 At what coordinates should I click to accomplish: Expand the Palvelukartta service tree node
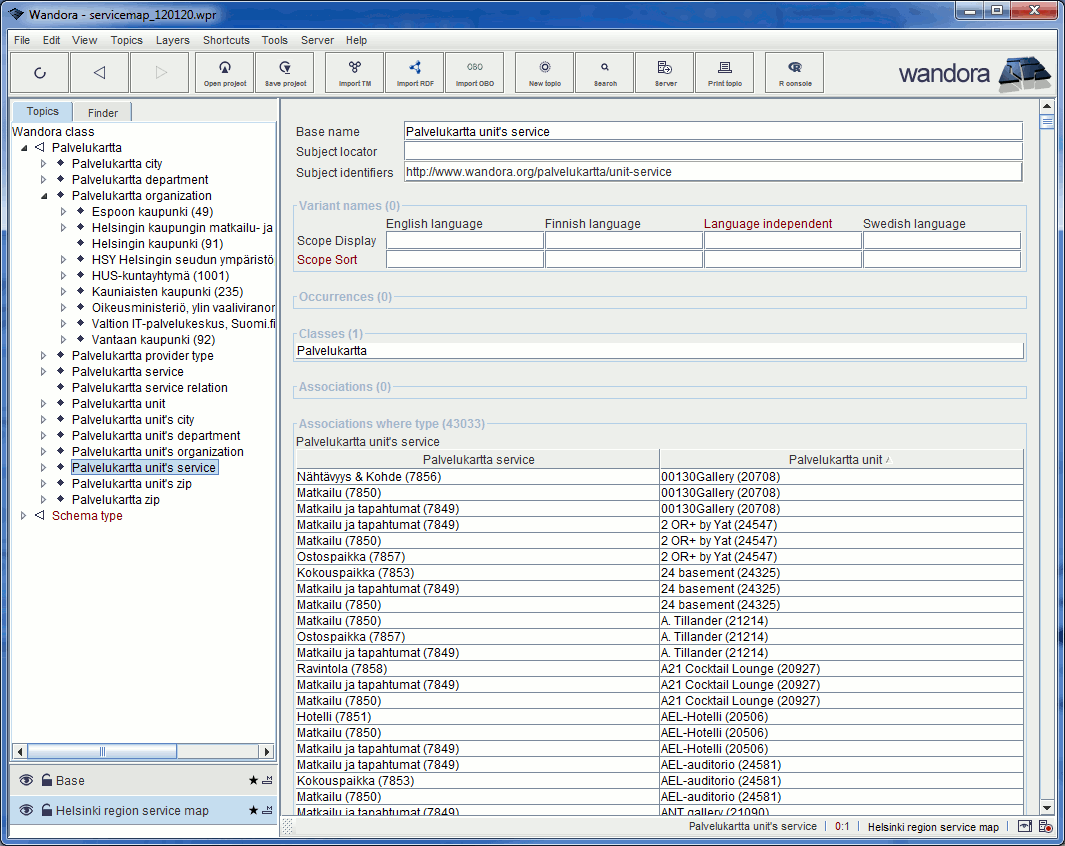(x=42, y=371)
